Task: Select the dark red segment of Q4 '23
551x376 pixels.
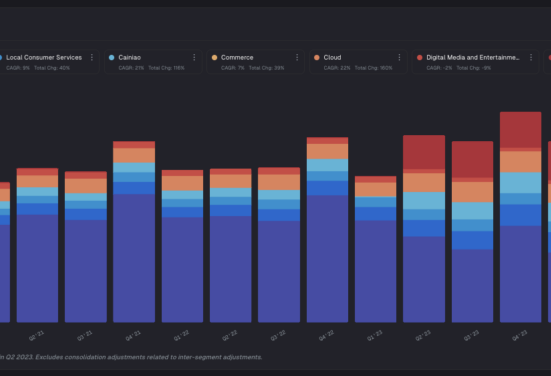Action: [520, 130]
